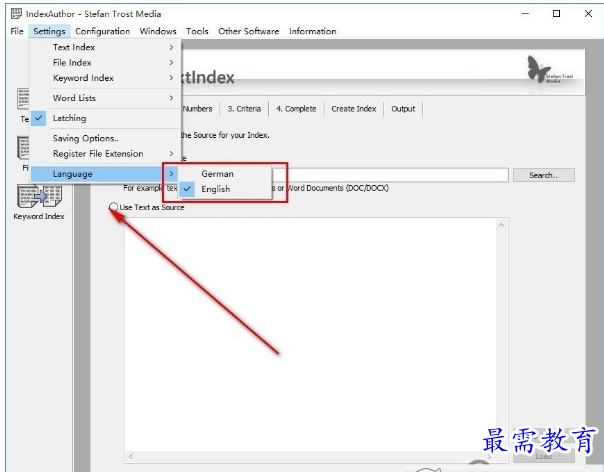Viewport: 604px width, 472px height.
Task: Expand the Language submenu
Action: 105,174
